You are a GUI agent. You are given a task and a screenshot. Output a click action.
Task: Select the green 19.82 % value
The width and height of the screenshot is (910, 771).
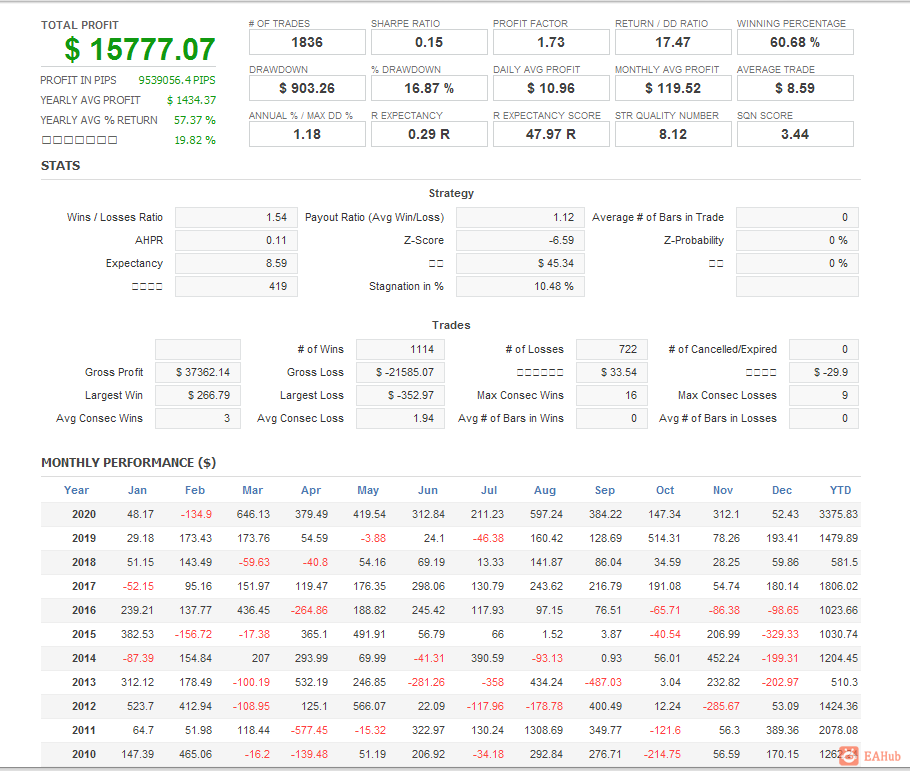[194, 140]
